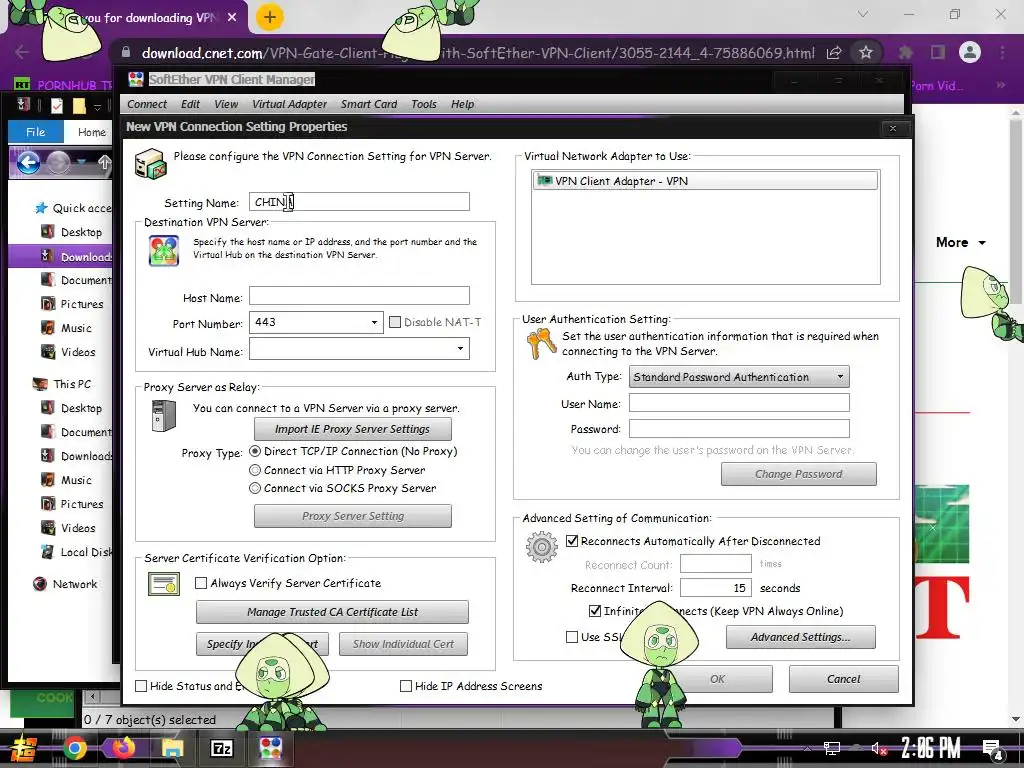The image size is (1024, 768).
Task: Open the Virtual Adapter menu
Action: click(289, 104)
